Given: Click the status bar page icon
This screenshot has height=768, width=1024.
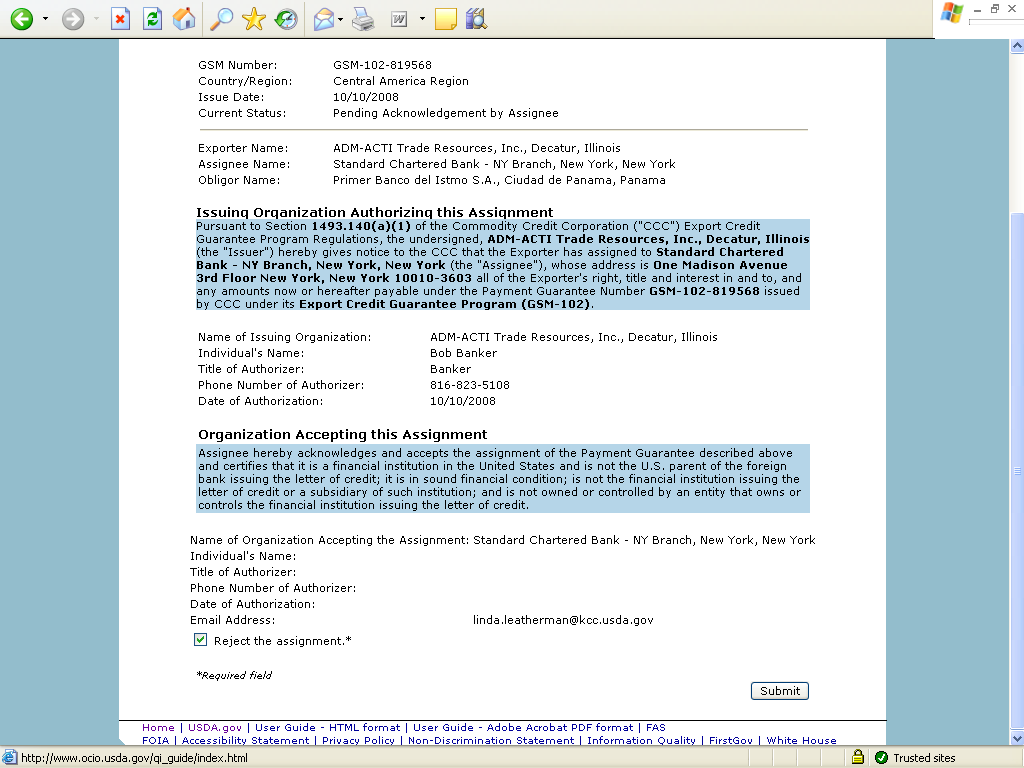Looking at the screenshot, I should (x=9, y=758).
